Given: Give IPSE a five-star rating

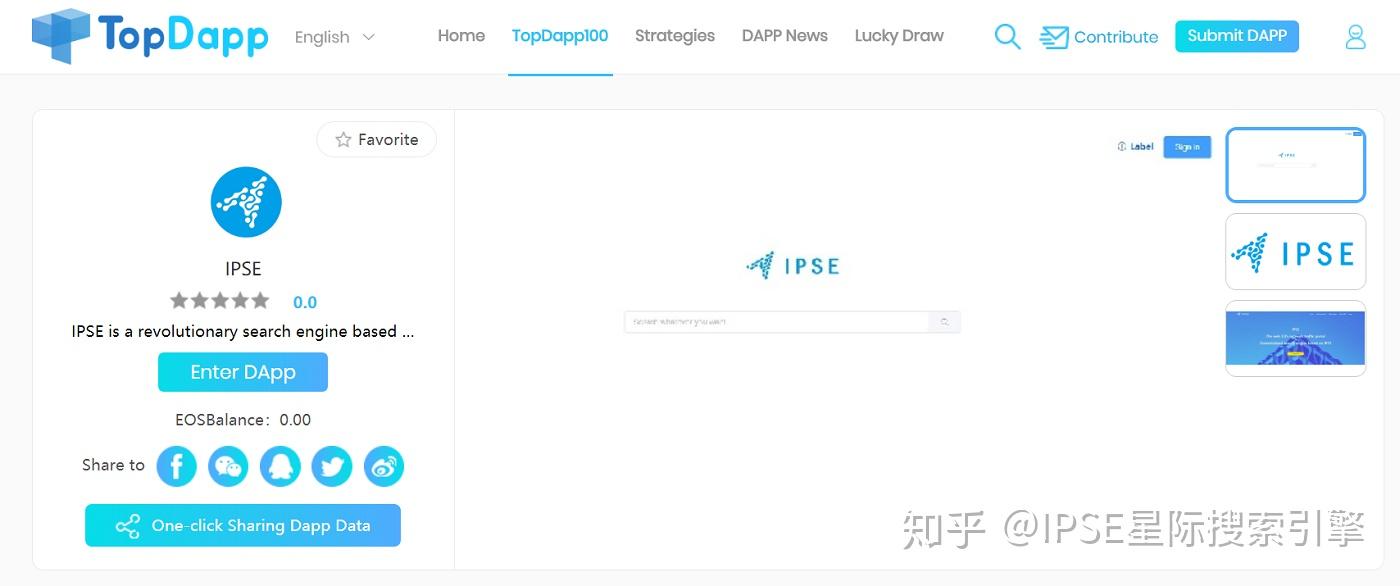Looking at the screenshot, I should point(258,301).
